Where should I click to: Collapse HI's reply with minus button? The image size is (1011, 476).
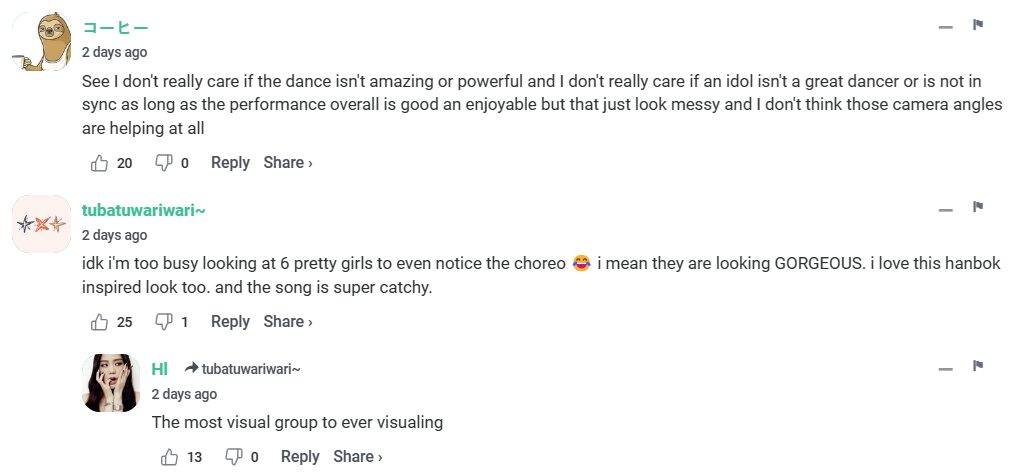pos(946,369)
